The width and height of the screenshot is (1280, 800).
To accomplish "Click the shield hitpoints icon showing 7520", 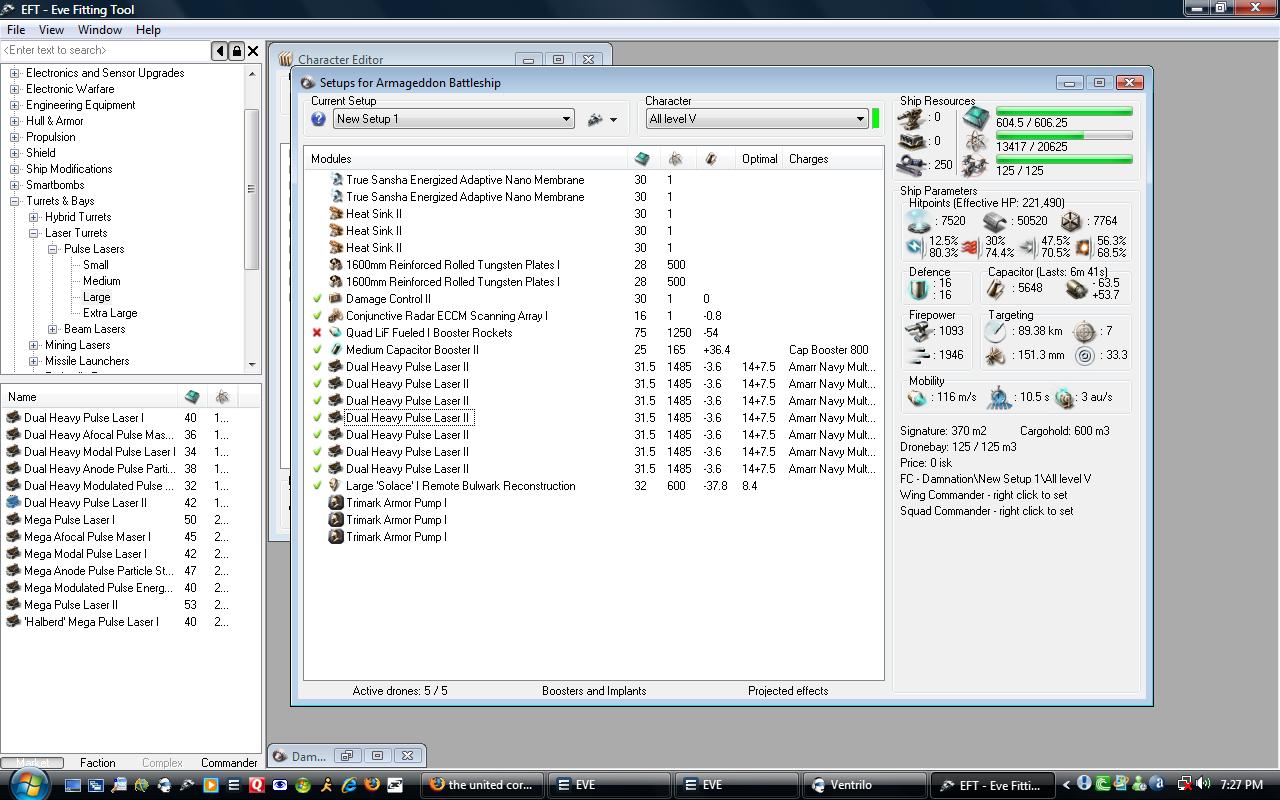I will click(x=918, y=221).
